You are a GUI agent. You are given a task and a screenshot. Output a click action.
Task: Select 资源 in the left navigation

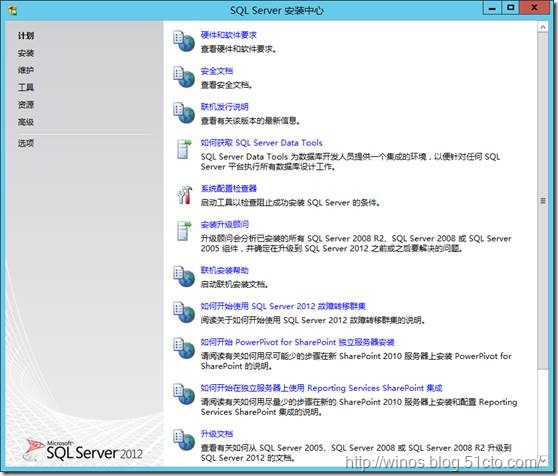26,105
